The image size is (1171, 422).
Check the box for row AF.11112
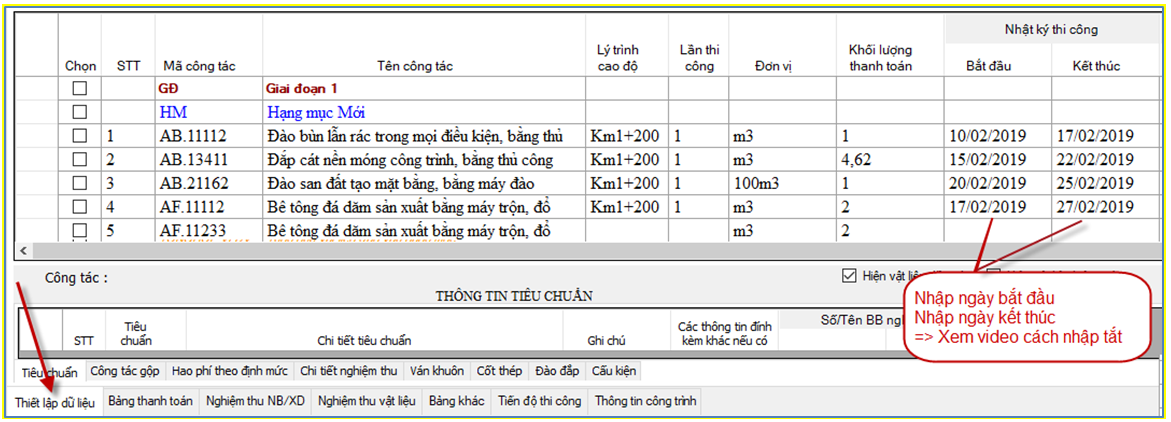79,208
